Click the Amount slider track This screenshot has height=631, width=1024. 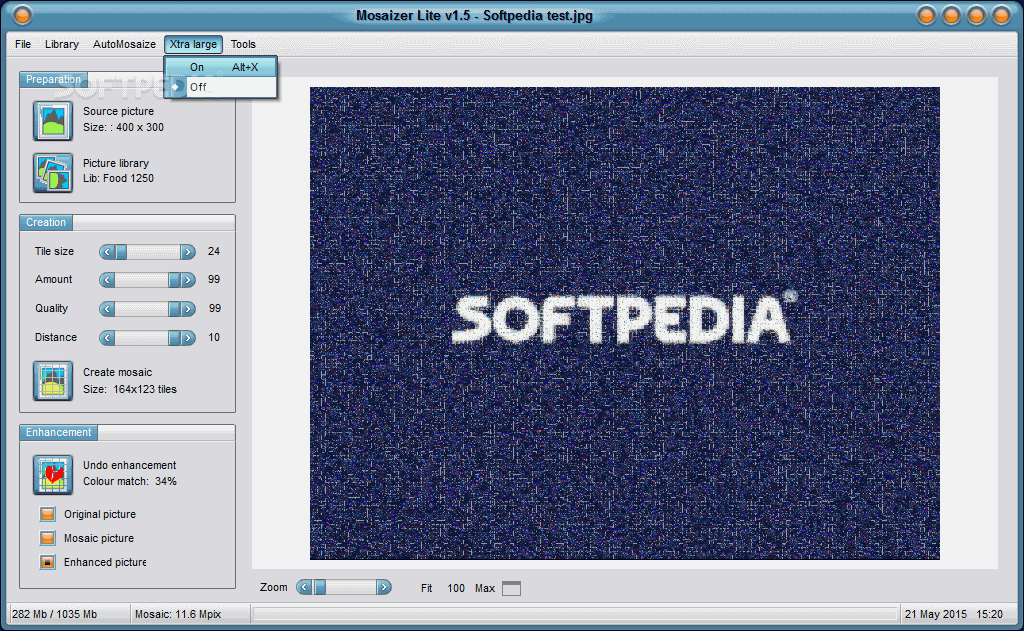pyautogui.click(x=148, y=280)
